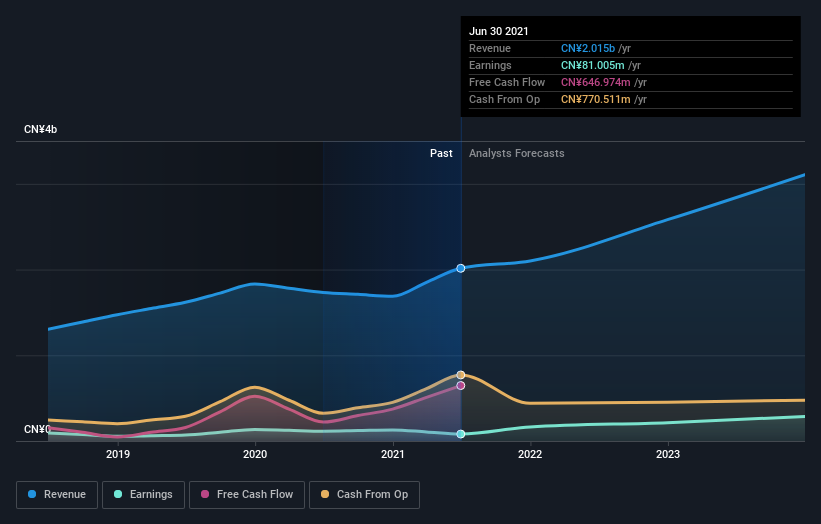This screenshot has height=524, width=821.
Task: Click the CN¥81.005m earnings value
Action: 592,65
